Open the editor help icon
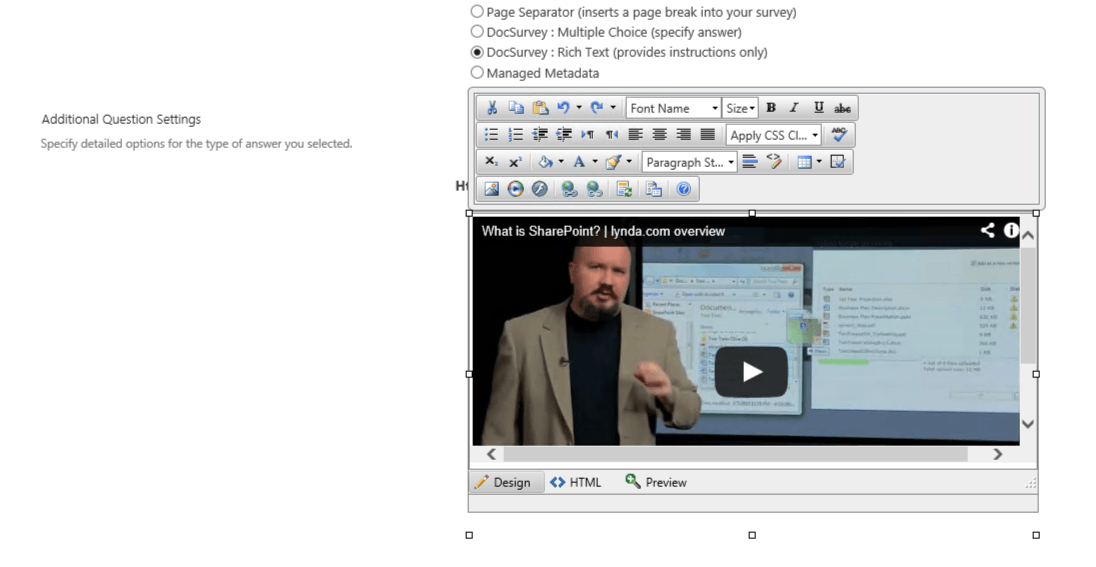The height and width of the screenshot is (567, 1096). pos(684,189)
